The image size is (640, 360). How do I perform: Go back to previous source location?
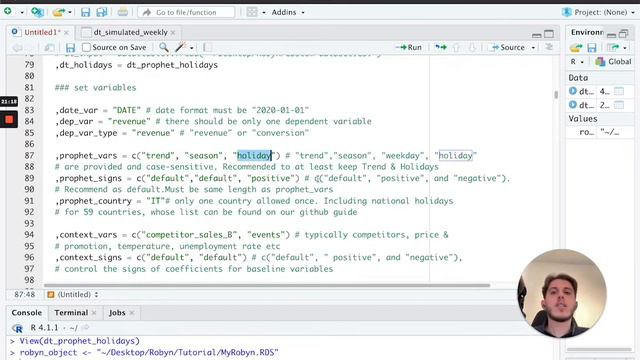pos(18,47)
